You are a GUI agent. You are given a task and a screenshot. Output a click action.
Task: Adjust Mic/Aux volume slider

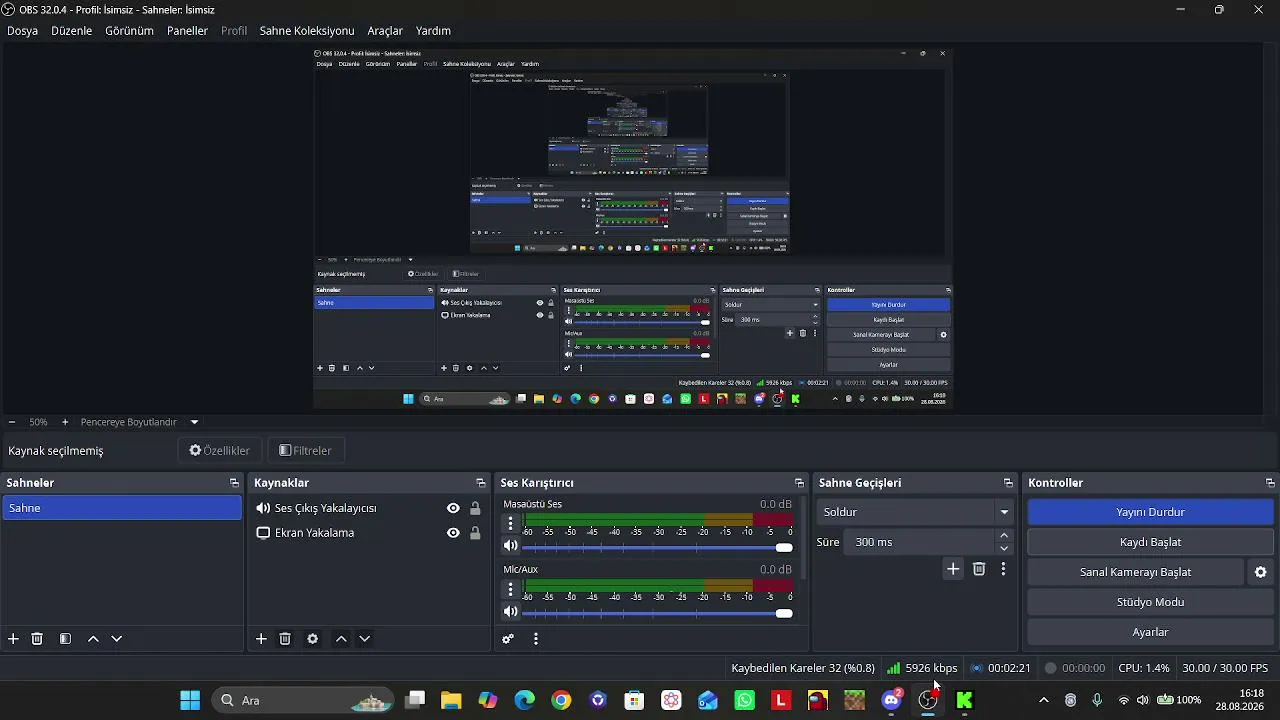[657, 613]
